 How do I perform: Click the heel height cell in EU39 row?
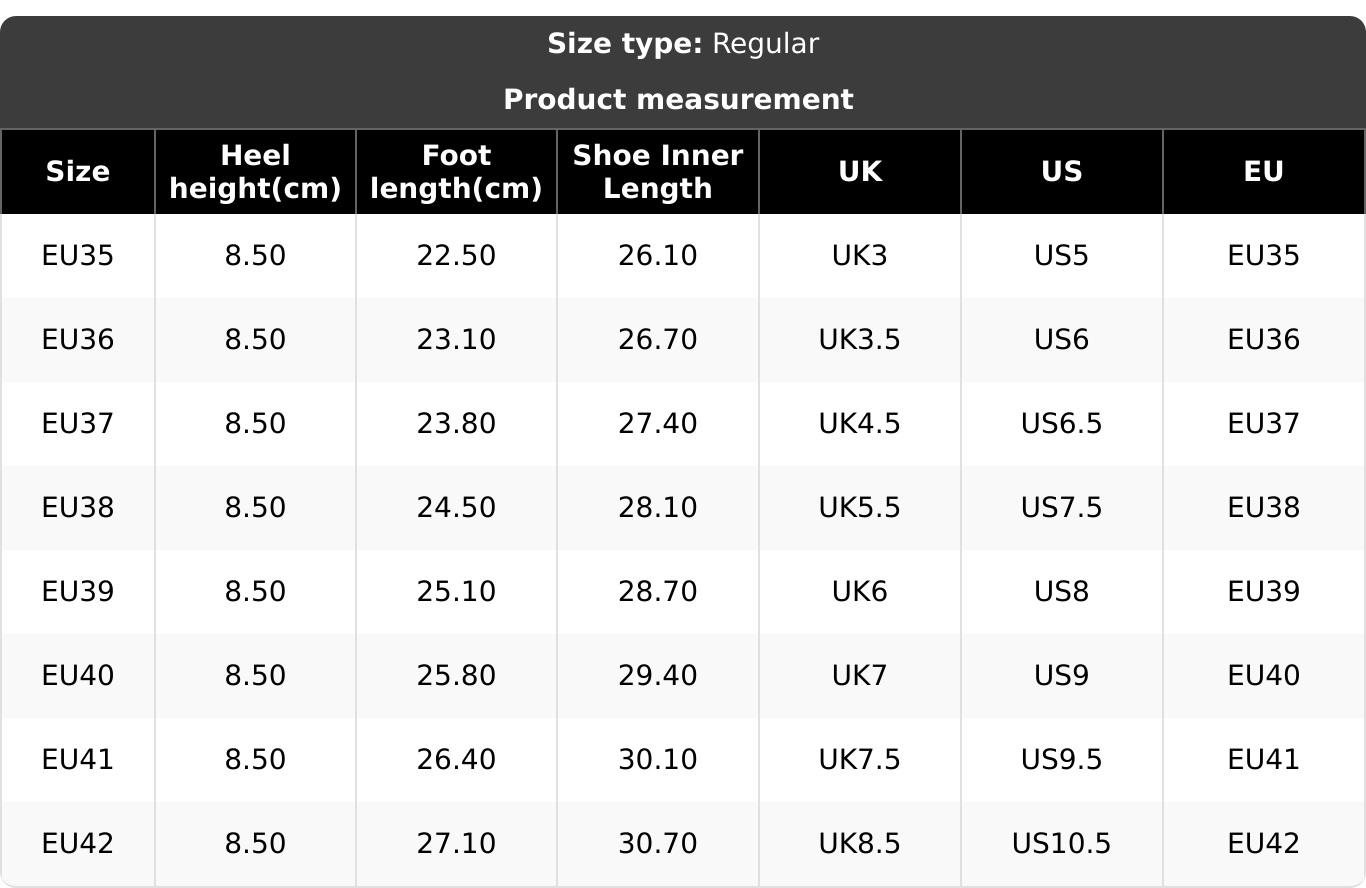click(255, 592)
